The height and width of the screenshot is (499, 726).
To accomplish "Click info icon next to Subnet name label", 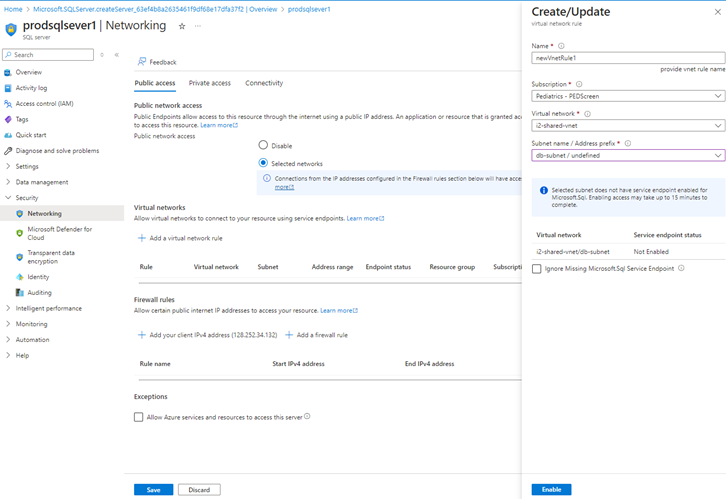I will pos(627,143).
